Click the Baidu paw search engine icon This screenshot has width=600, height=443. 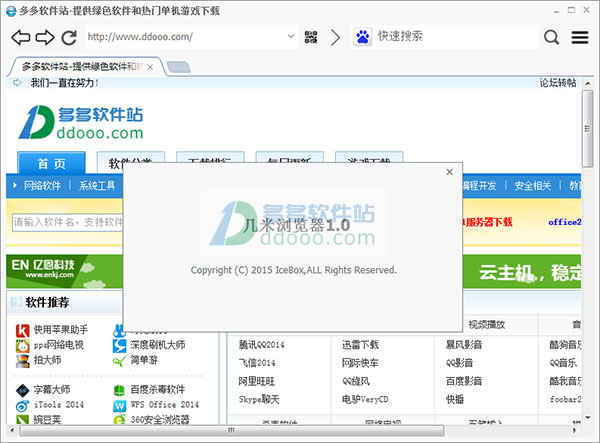coord(362,37)
